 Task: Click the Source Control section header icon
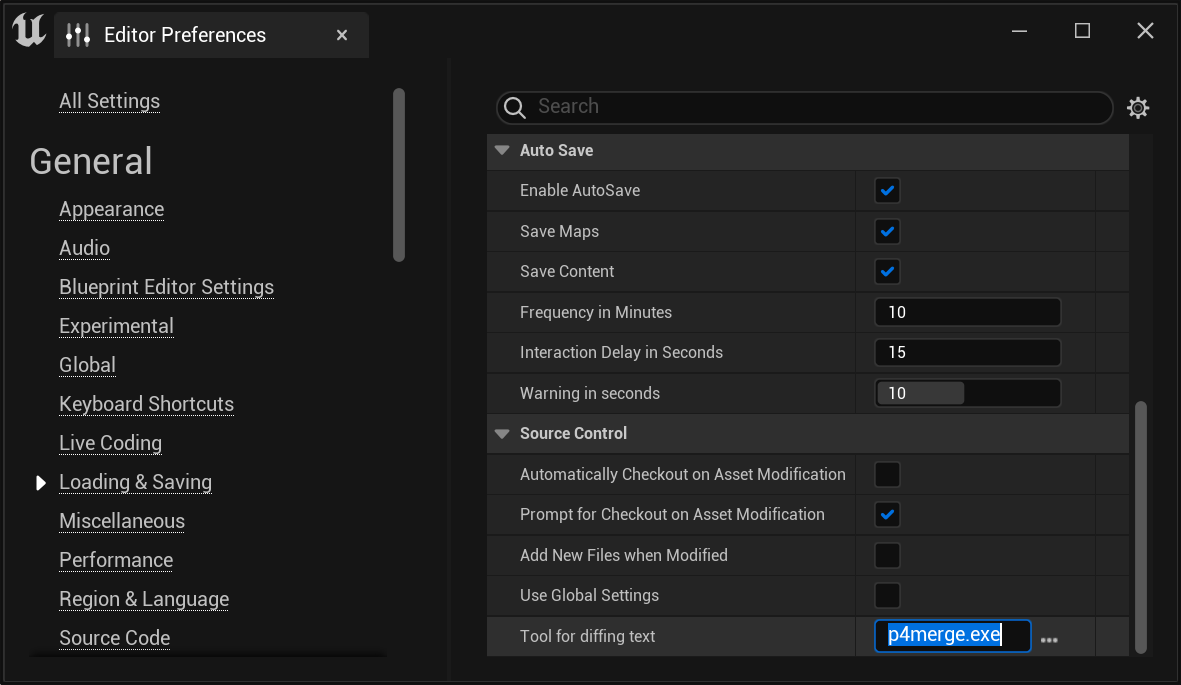coord(501,433)
